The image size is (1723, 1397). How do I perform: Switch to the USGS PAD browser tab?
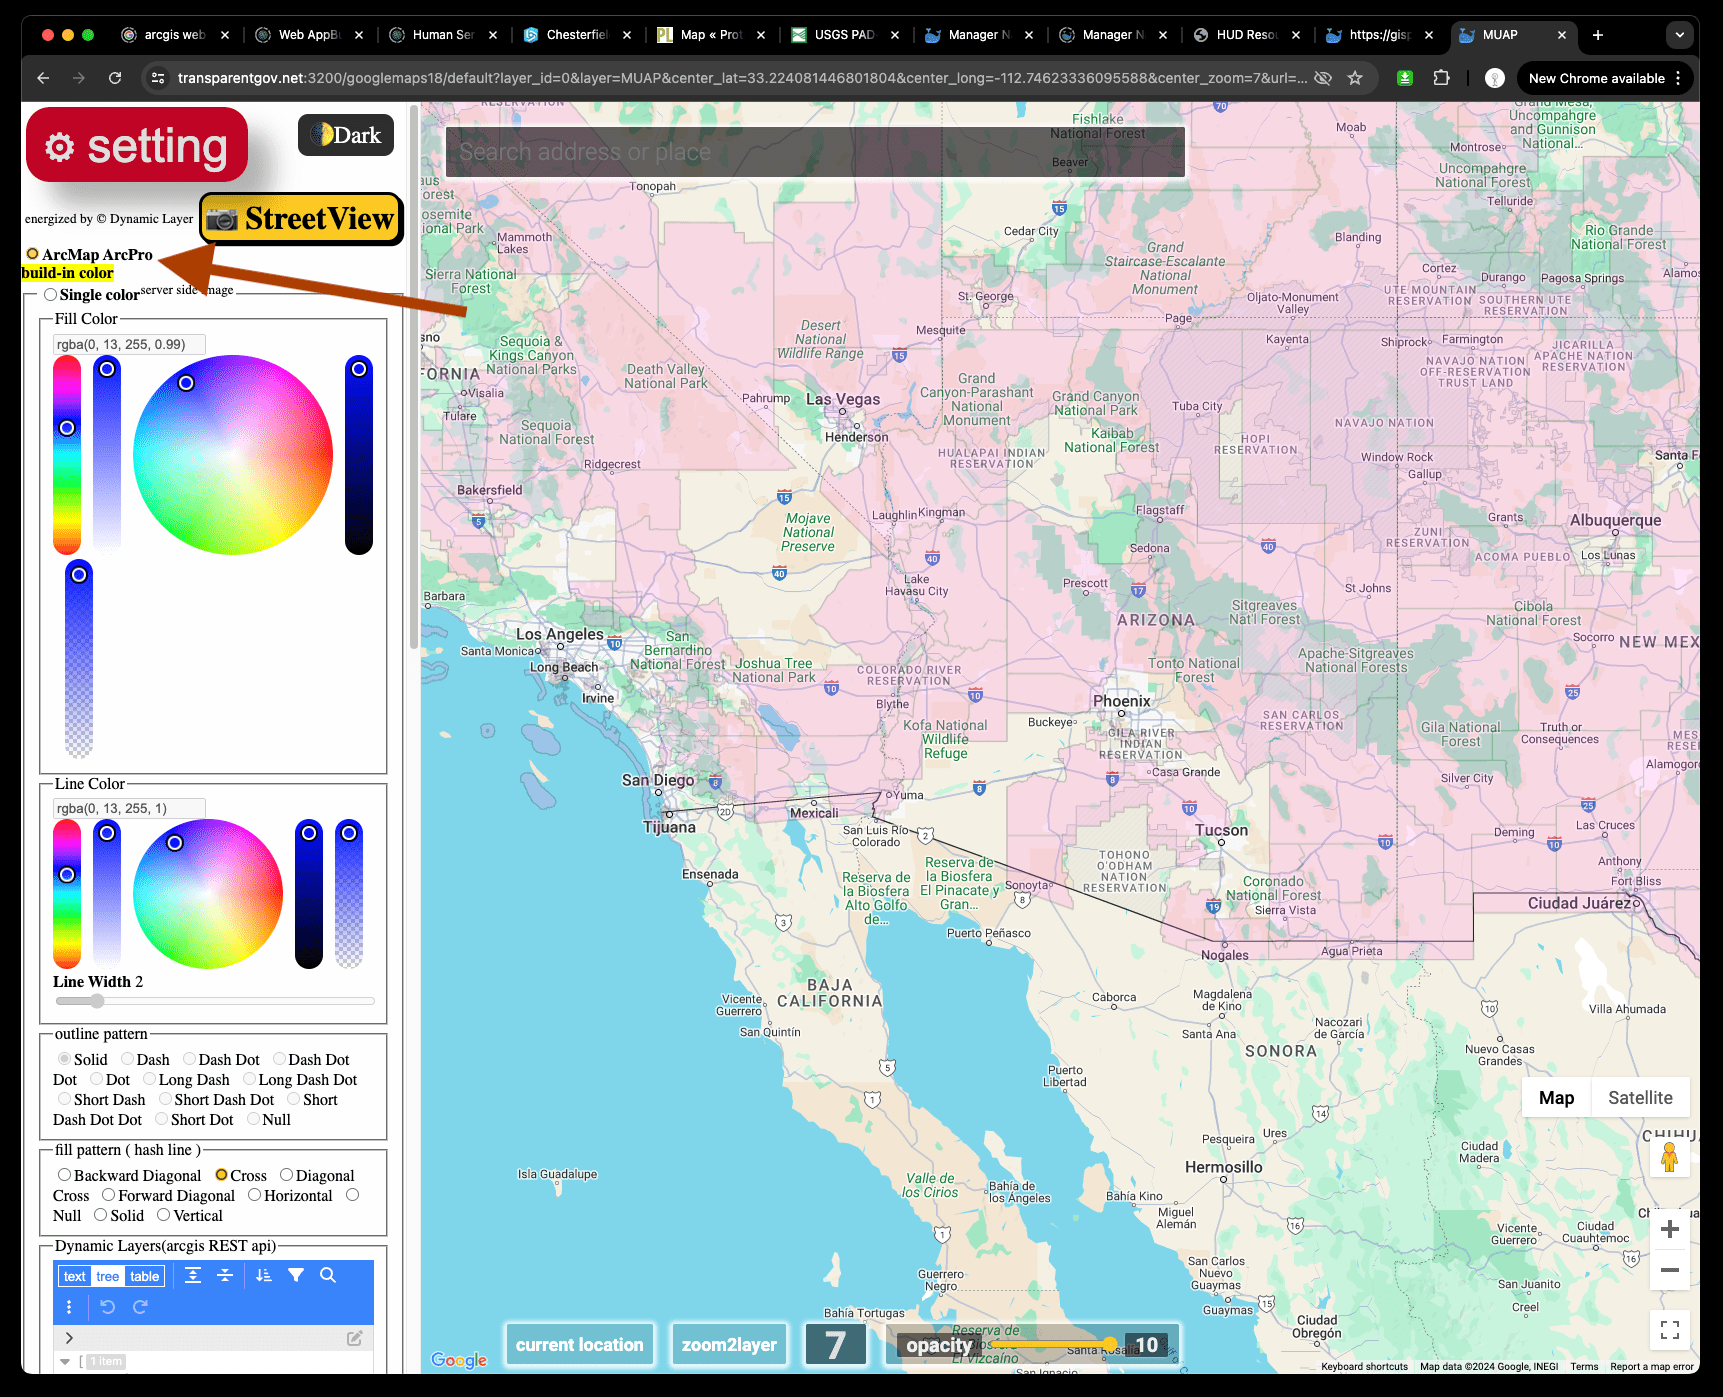(x=845, y=35)
